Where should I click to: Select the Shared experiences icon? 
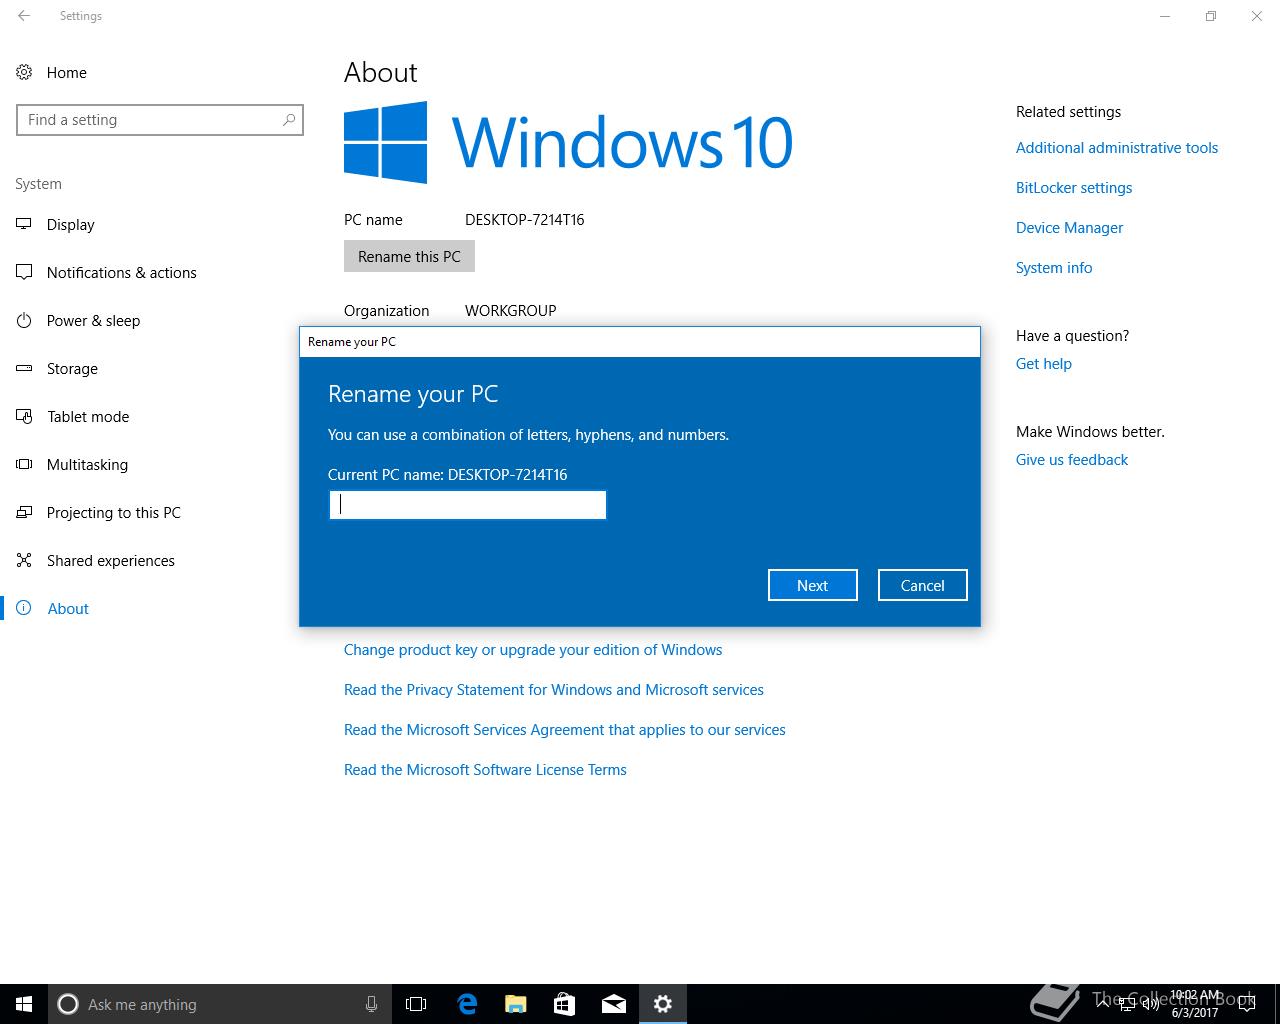point(24,560)
